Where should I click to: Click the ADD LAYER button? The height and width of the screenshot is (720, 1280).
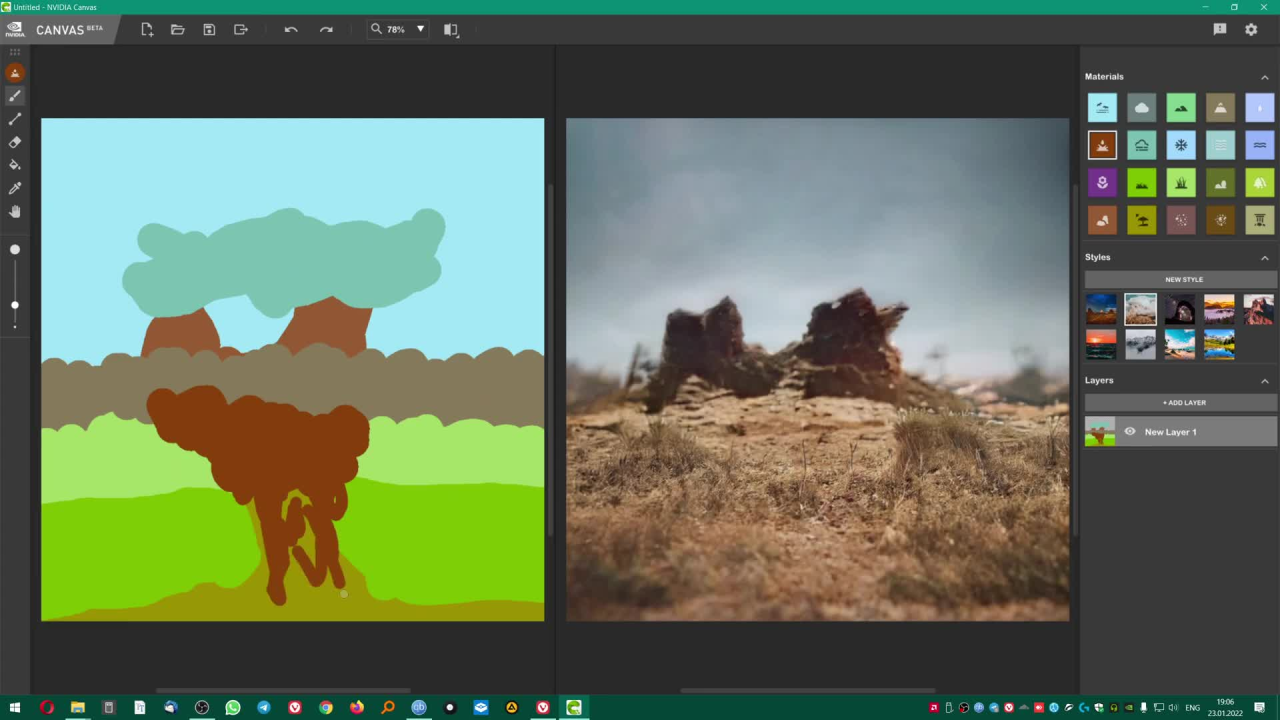(x=1183, y=403)
